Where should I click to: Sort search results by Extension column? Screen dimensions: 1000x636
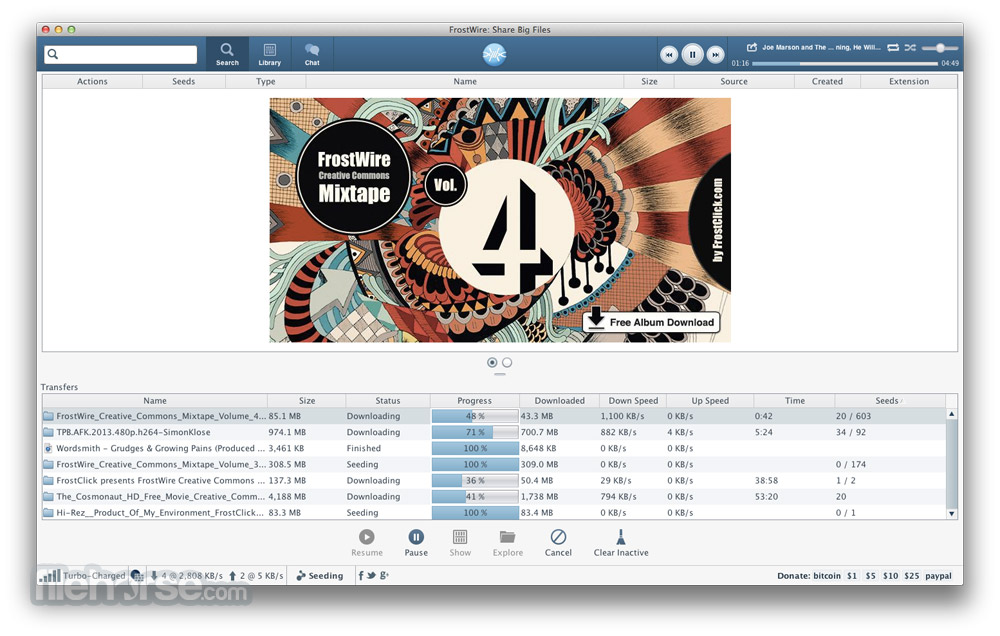click(x=909, y=82)
